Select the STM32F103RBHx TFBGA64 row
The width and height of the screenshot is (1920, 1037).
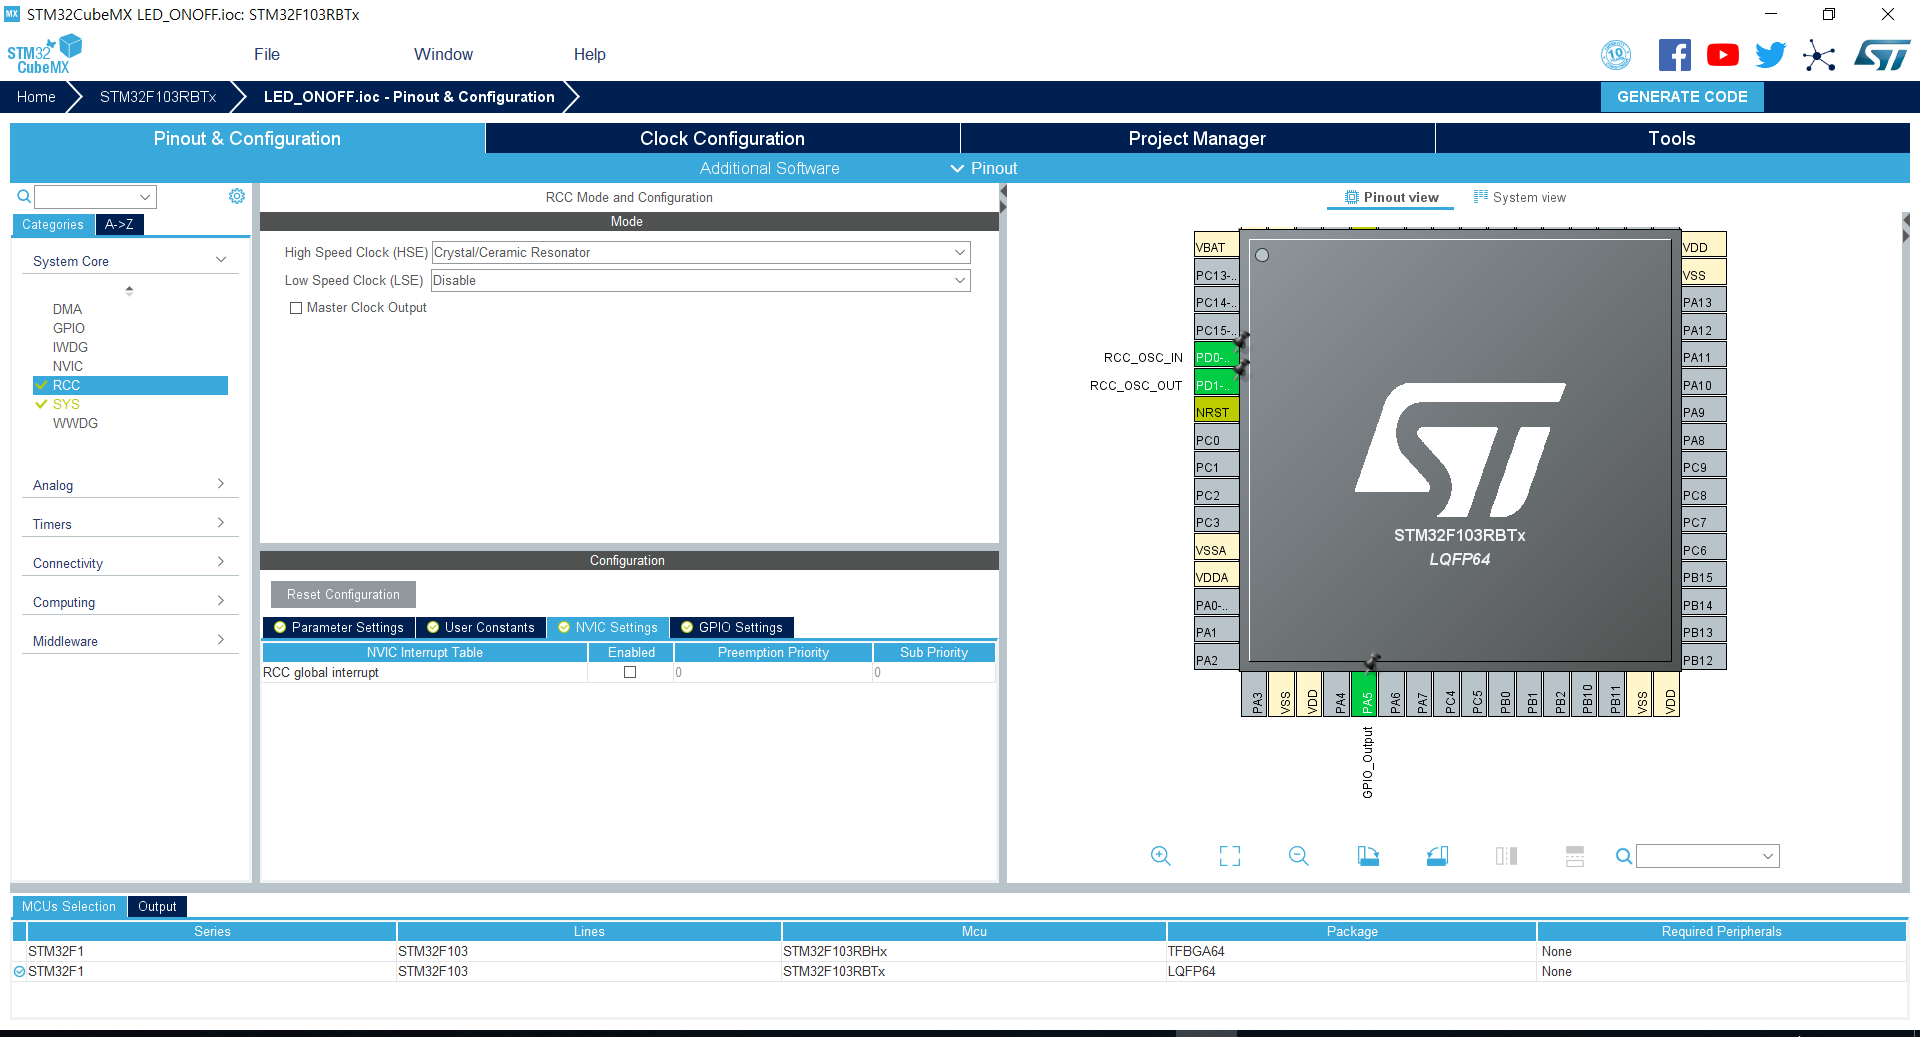coord(959,951)
